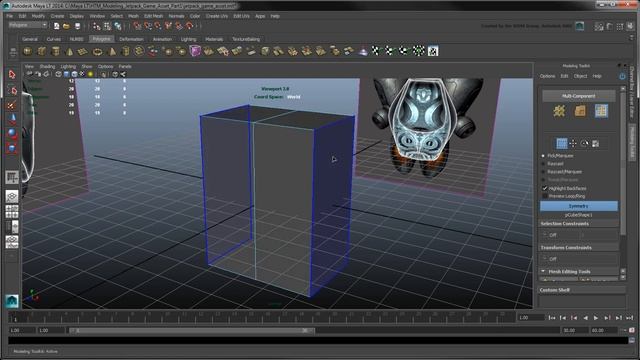The height and width of the screenshot is (360, 640).
Task: Select face selection mode orange icon
Action: click(580, 111)
